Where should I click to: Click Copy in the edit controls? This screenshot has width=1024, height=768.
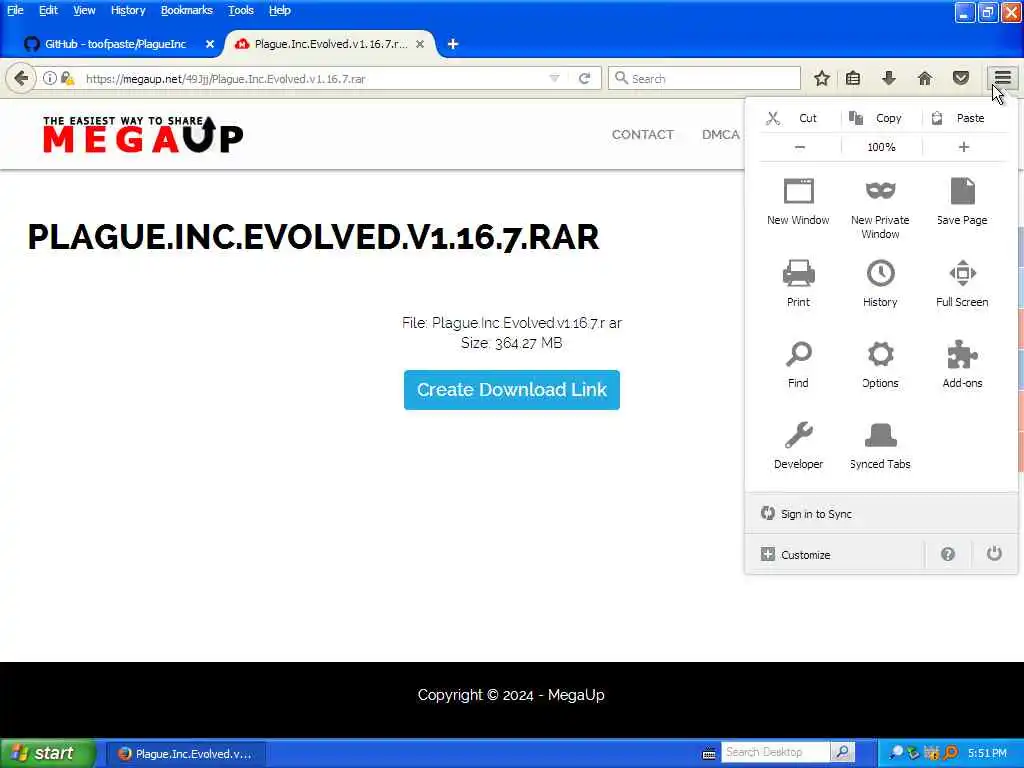[x=881, y=118]
